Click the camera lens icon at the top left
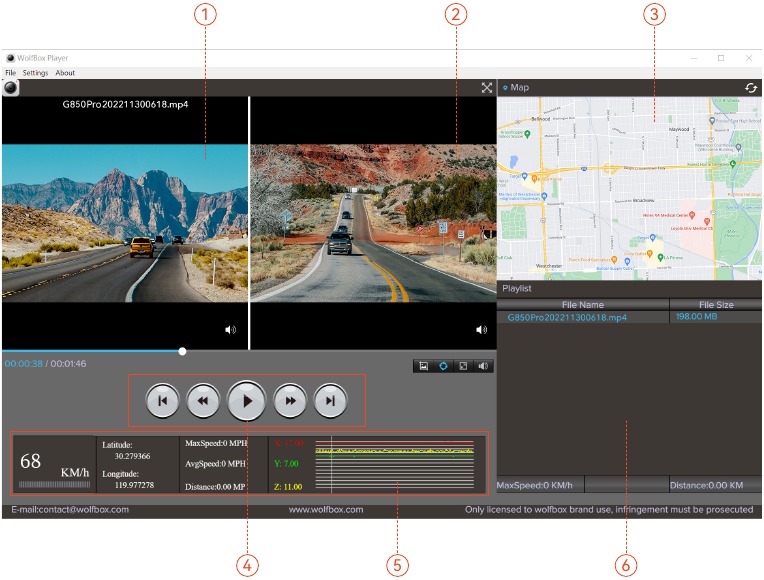 (x=10, y=88)
